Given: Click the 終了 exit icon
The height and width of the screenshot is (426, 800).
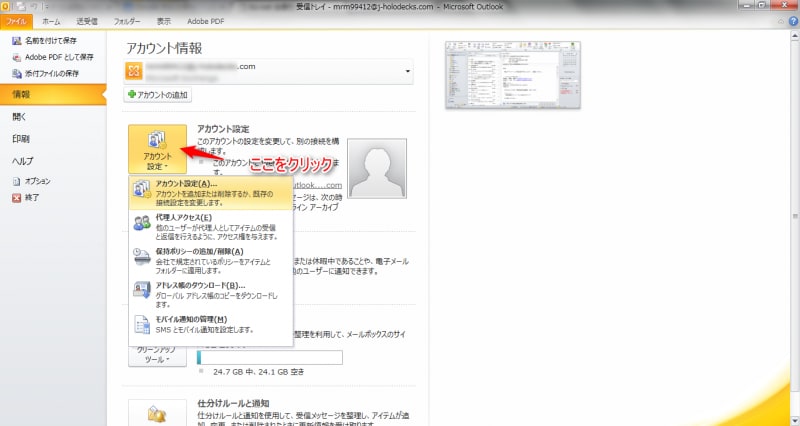Looking at the screenshot, I should (x=17, y=197).
